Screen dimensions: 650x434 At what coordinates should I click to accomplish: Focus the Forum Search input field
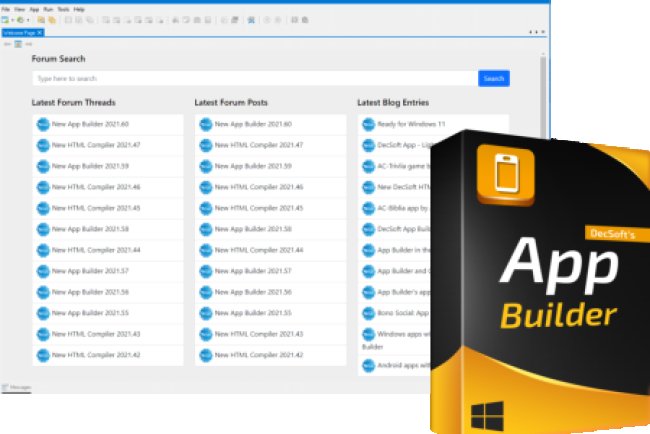point(255,78)
